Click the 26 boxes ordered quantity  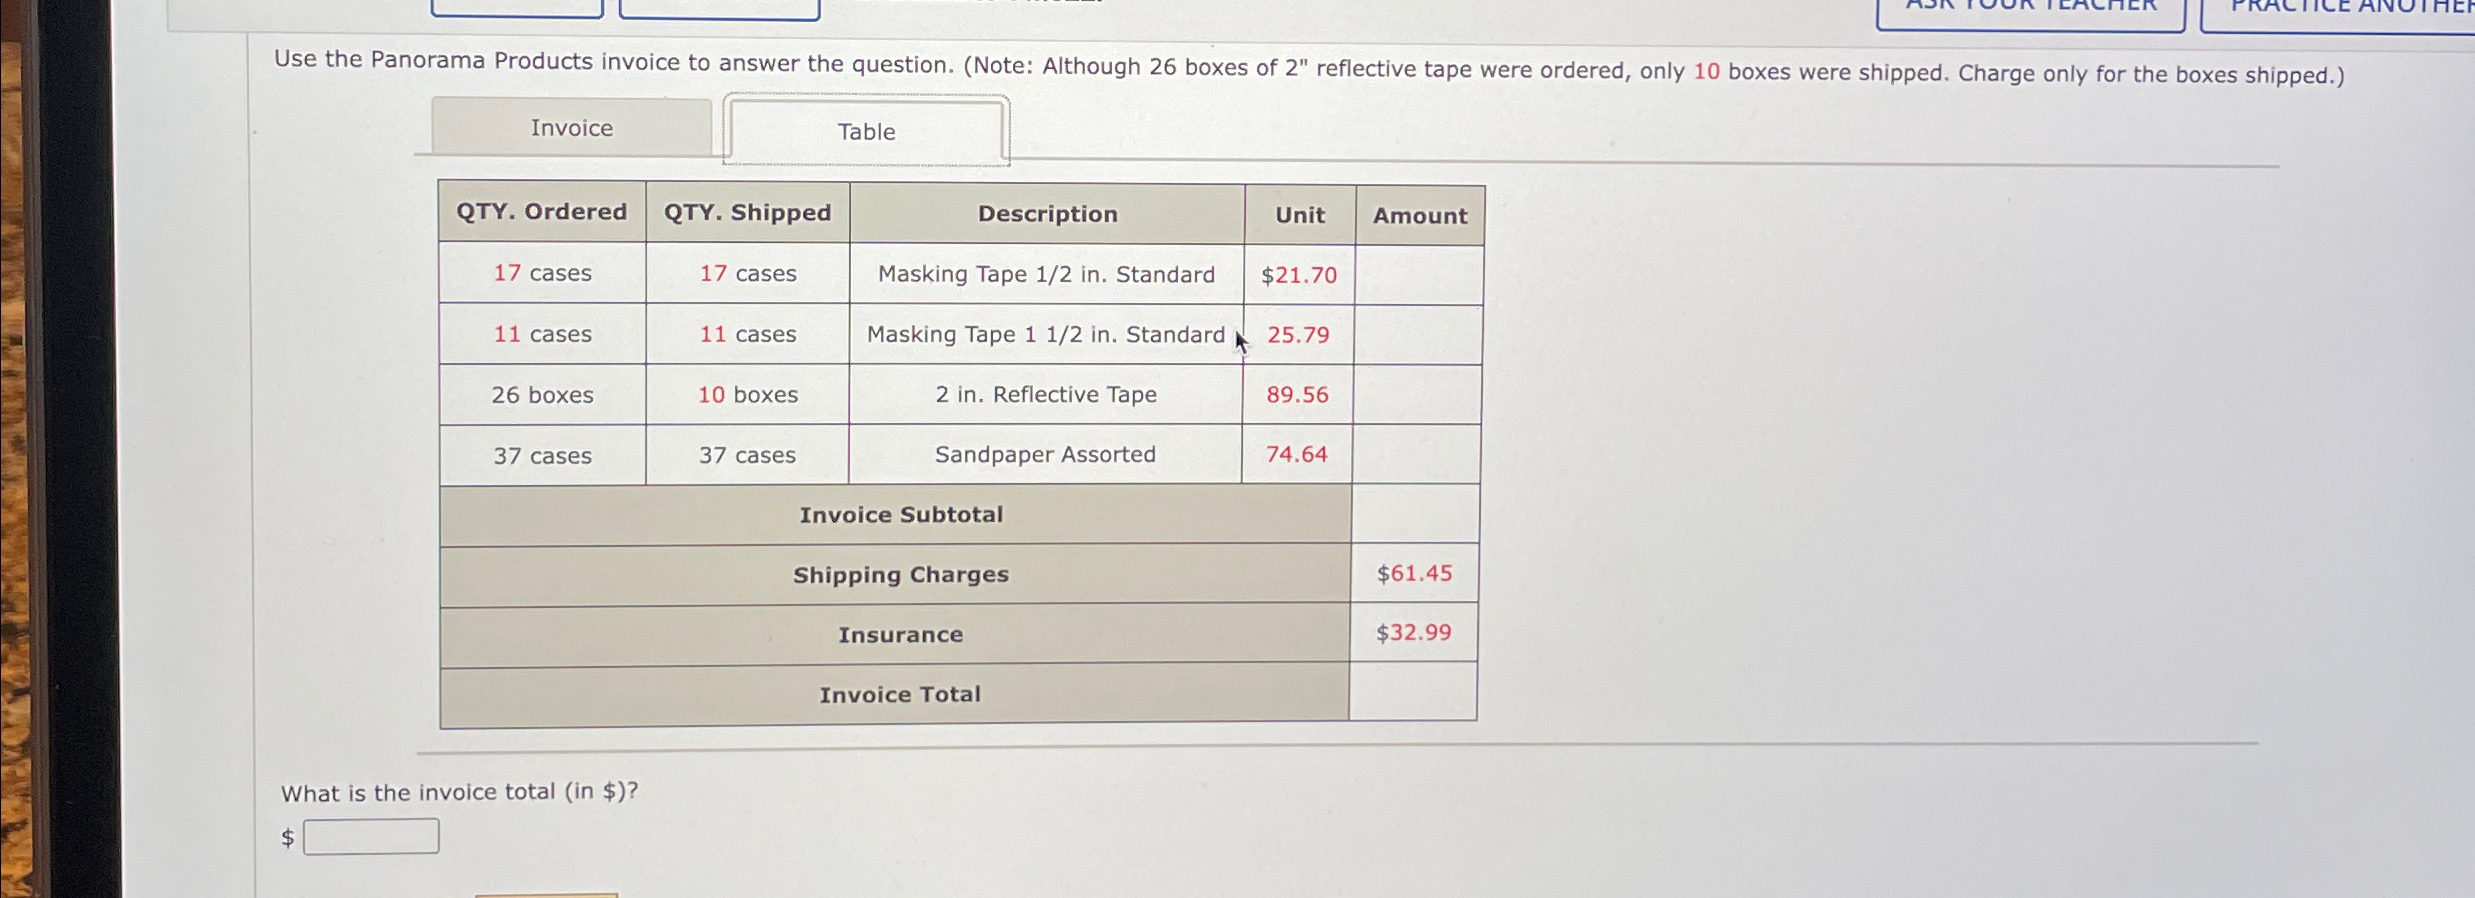[x=541, y=394]
